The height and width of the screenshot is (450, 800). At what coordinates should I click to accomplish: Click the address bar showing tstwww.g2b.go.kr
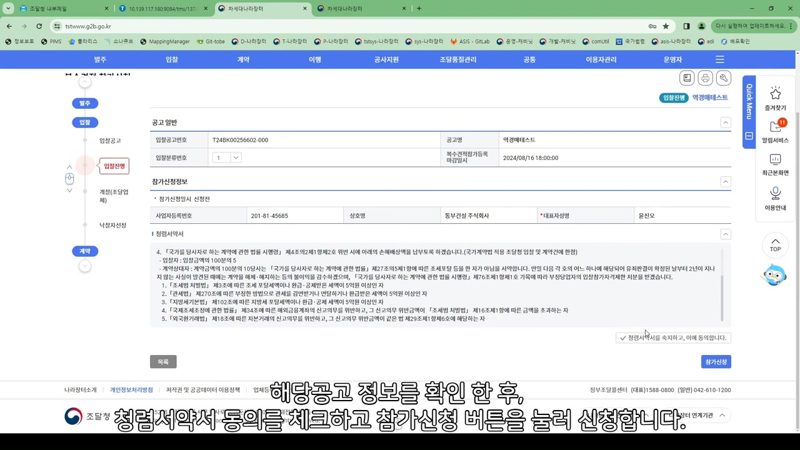352,26
